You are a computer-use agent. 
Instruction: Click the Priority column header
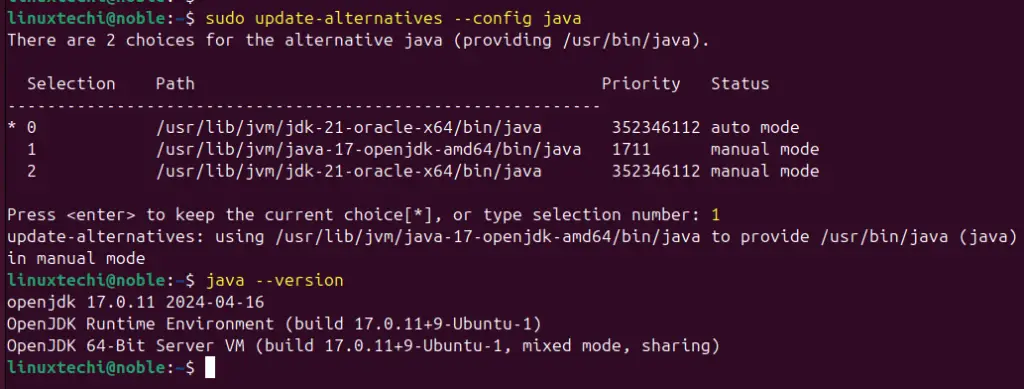pos(641,84)
